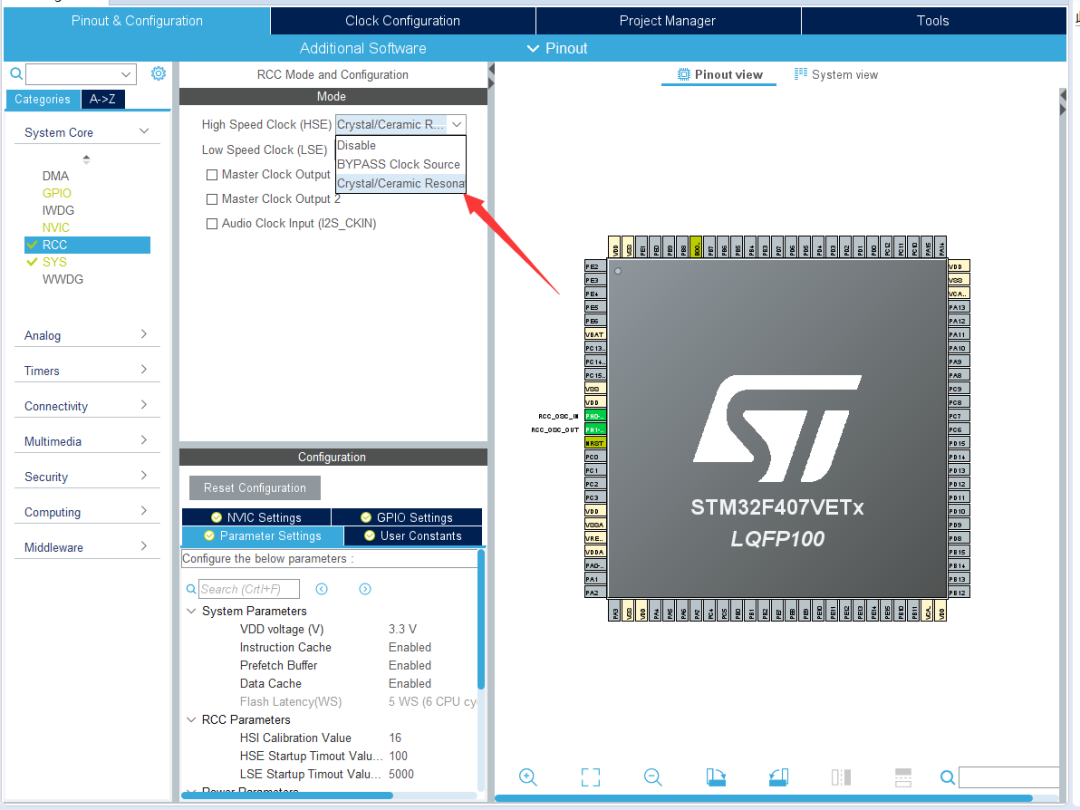The height and width of the screenshot is (810, 1080).
Task: Click the parameter list vertical scrollbar
Action: (x=481, y=619)
